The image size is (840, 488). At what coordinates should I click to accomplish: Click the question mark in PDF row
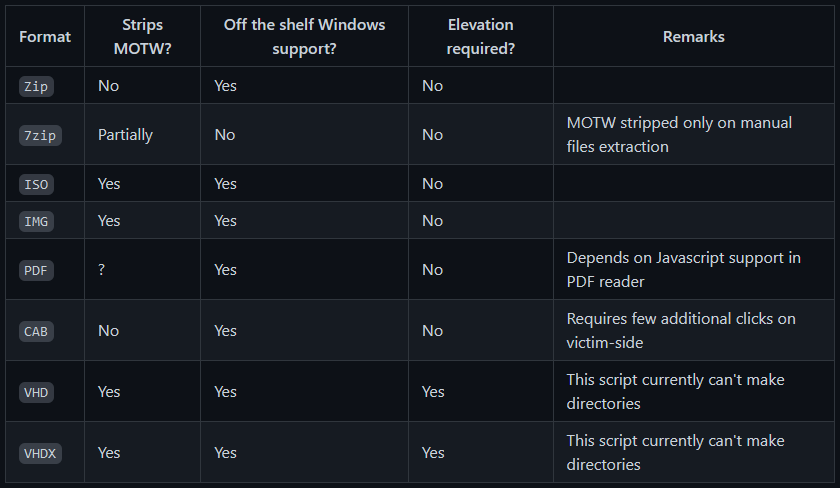click(102, 270)
